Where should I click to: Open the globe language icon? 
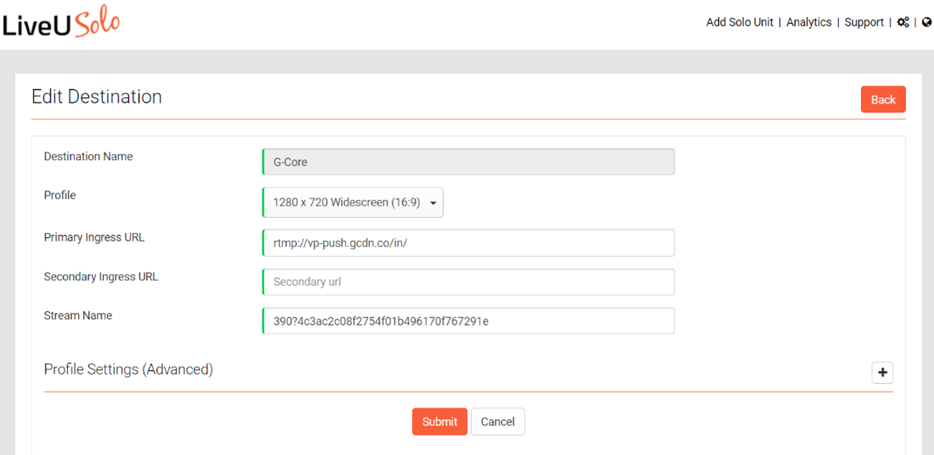[926, 23]
